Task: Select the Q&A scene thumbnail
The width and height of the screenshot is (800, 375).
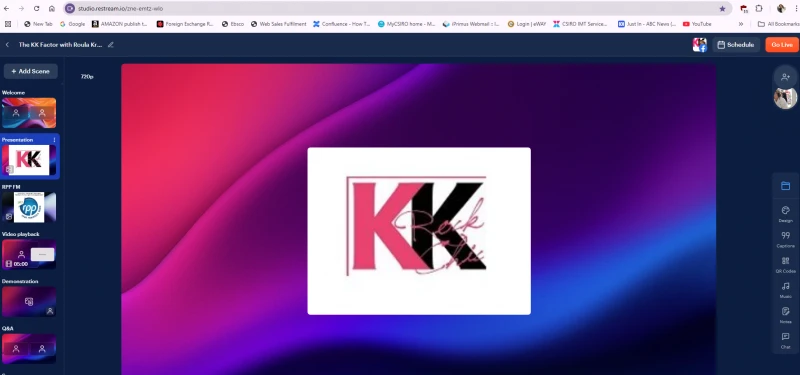Action: [x=29, y=348]
